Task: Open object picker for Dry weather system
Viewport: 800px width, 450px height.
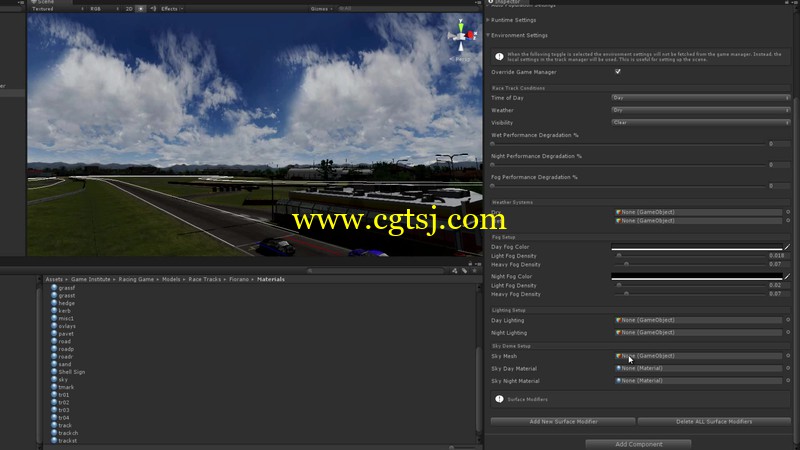Action: click(788, 212)
